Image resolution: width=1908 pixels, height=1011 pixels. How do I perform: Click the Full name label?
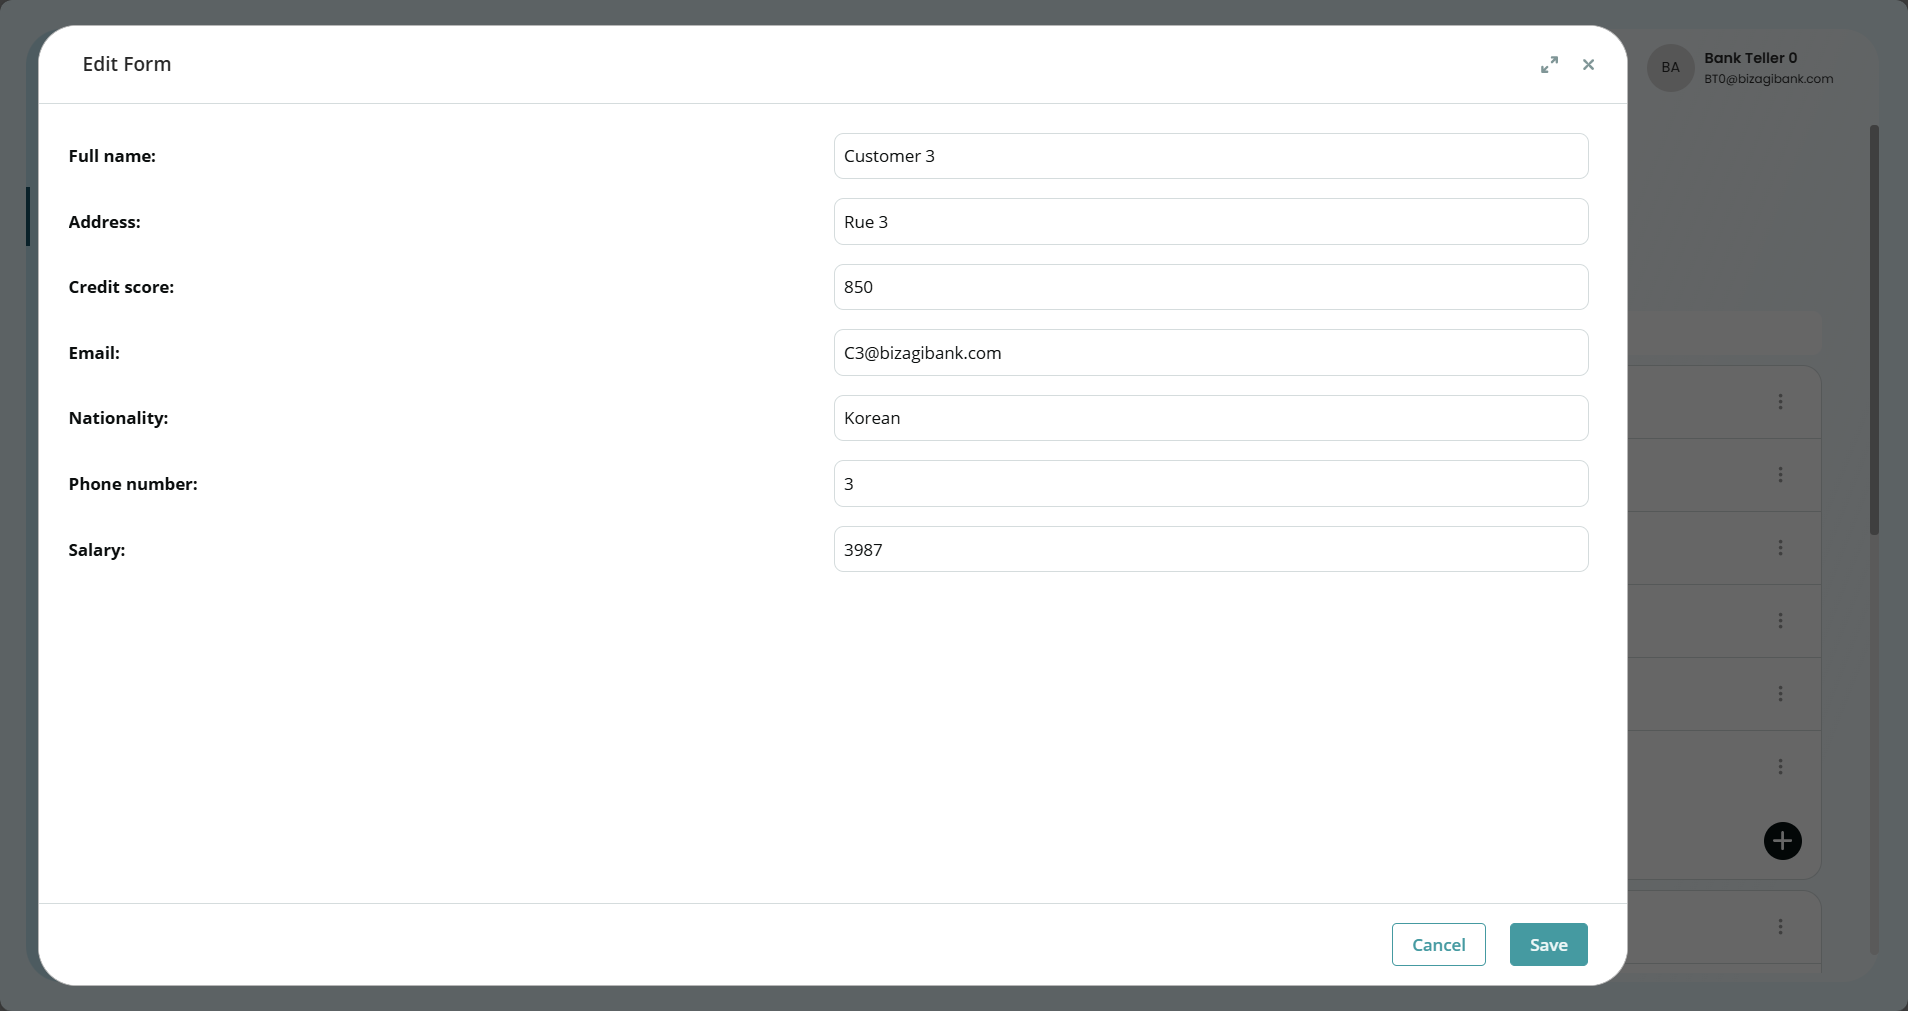pyautogui.click(x=112, y=156)
